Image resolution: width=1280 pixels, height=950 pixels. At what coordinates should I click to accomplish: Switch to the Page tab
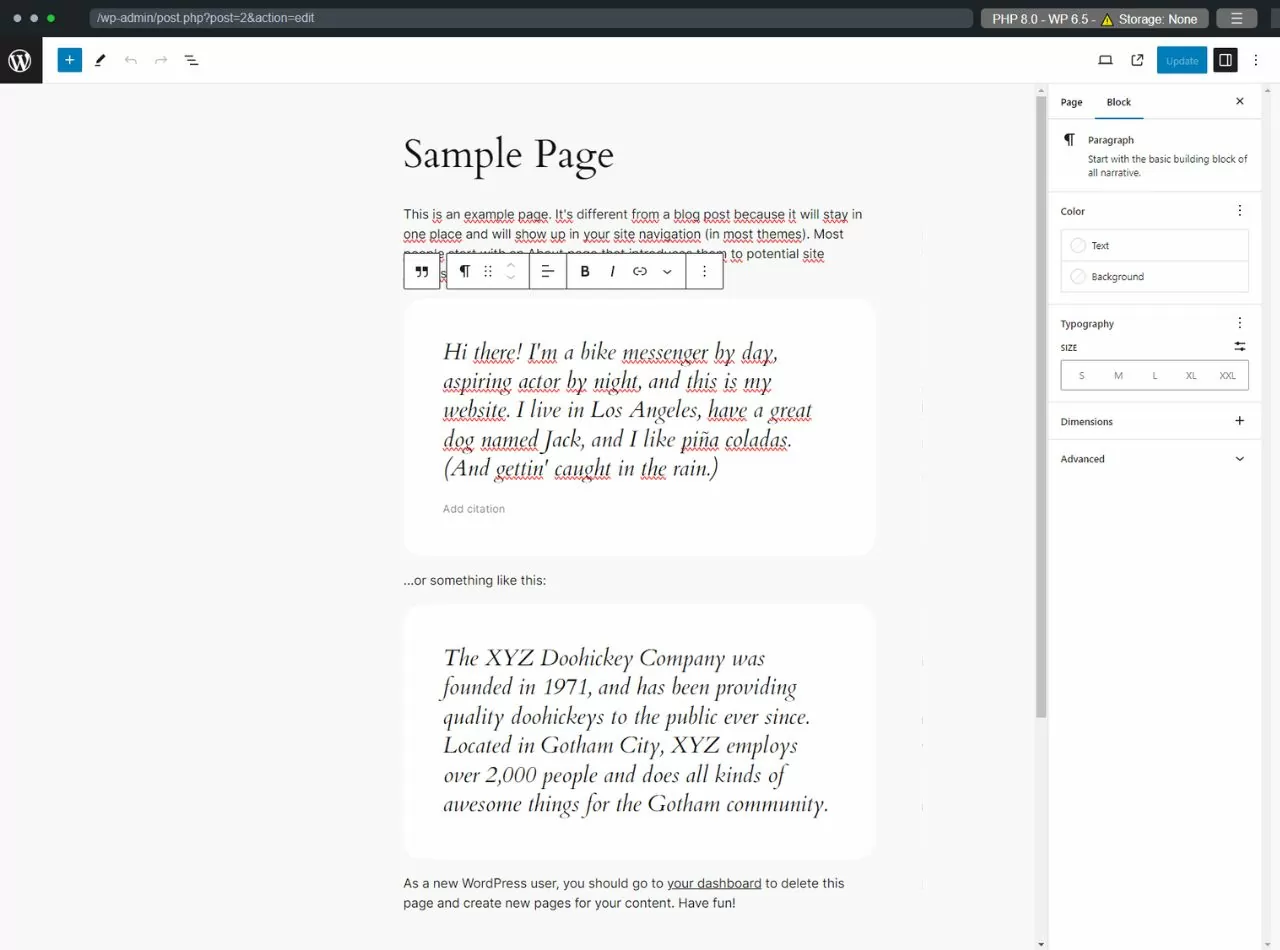[1071, 102]
